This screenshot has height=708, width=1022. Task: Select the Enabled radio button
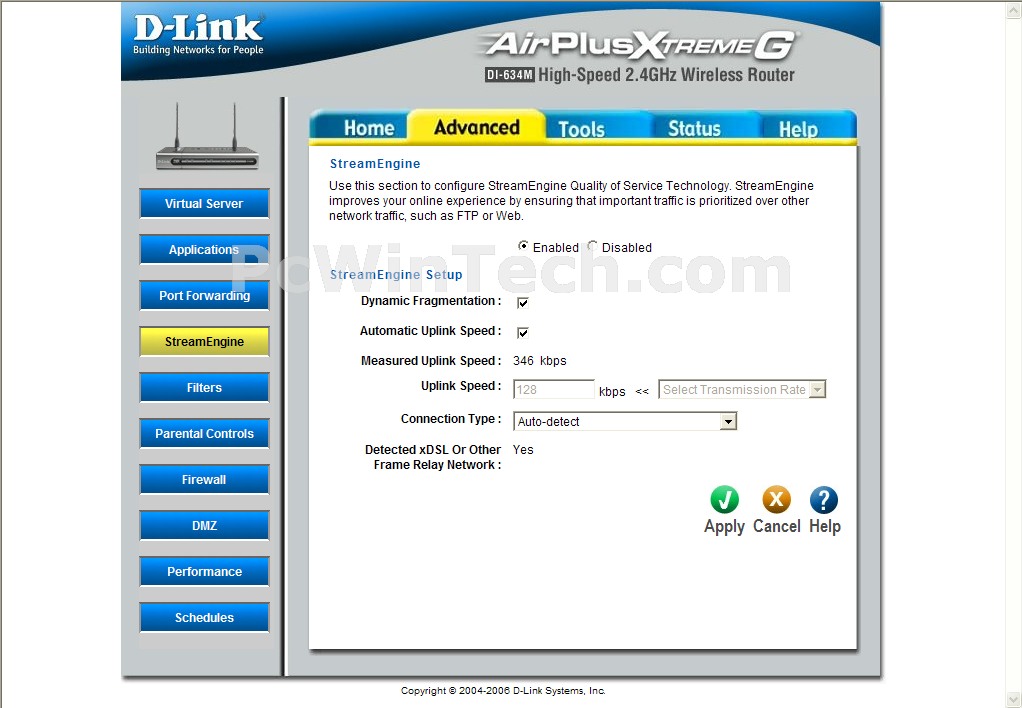523,246
